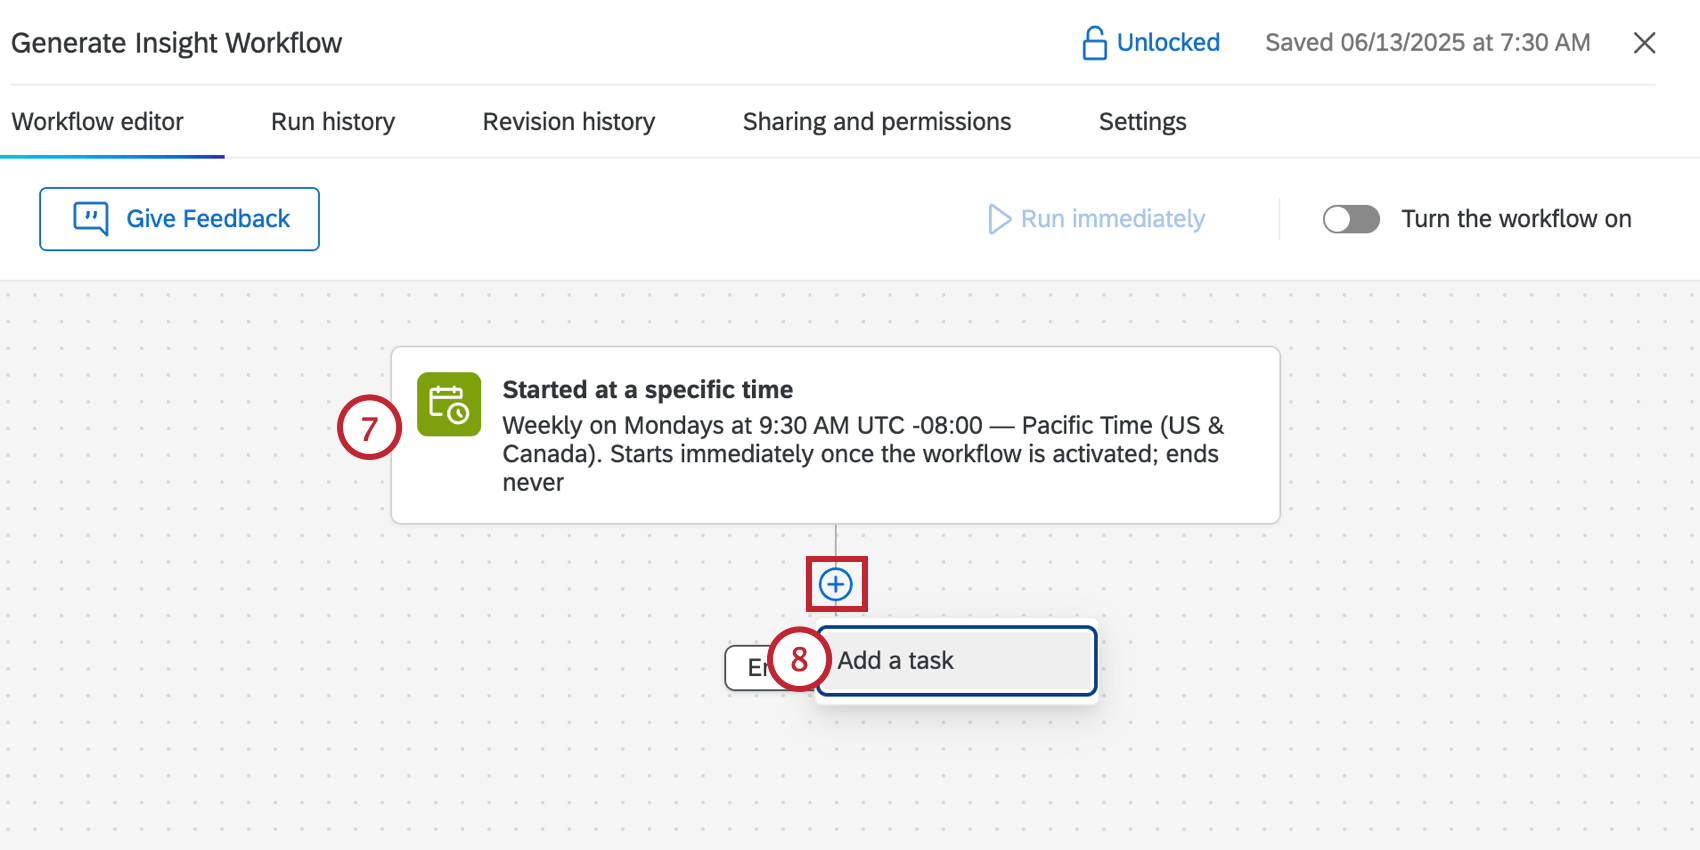Open the weekly schedule trigger card
Image resolution: width=1700 pixels, height=850 pixels.
(836, 434)
